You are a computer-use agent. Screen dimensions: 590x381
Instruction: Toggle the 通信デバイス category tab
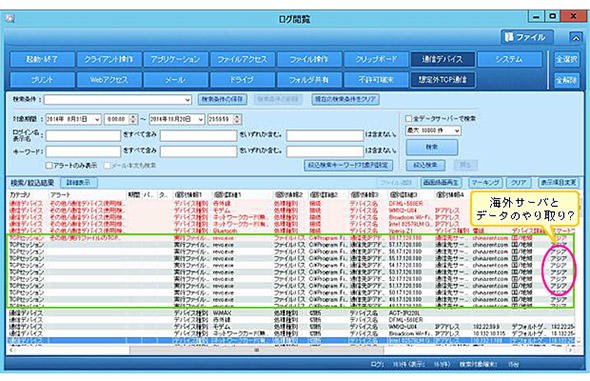[442, 59]
